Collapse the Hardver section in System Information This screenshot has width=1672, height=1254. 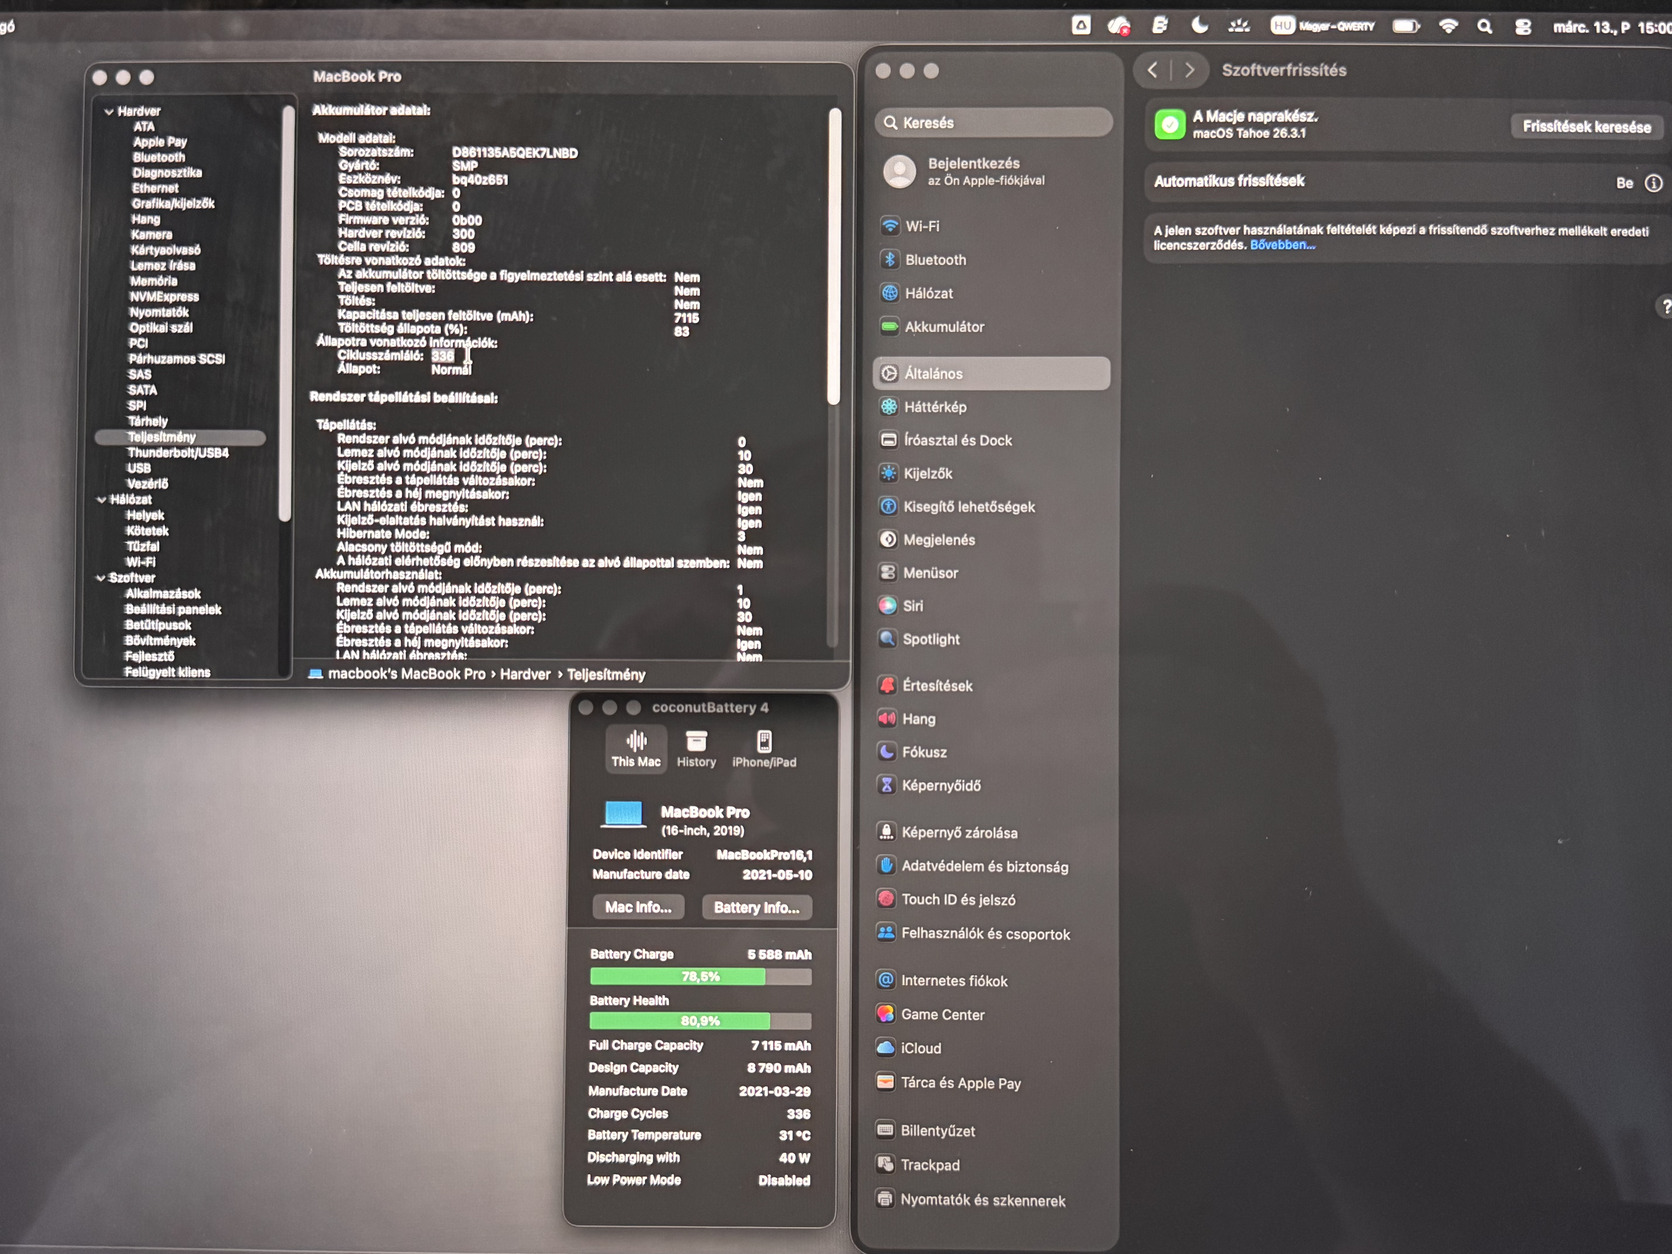[109, 111]
